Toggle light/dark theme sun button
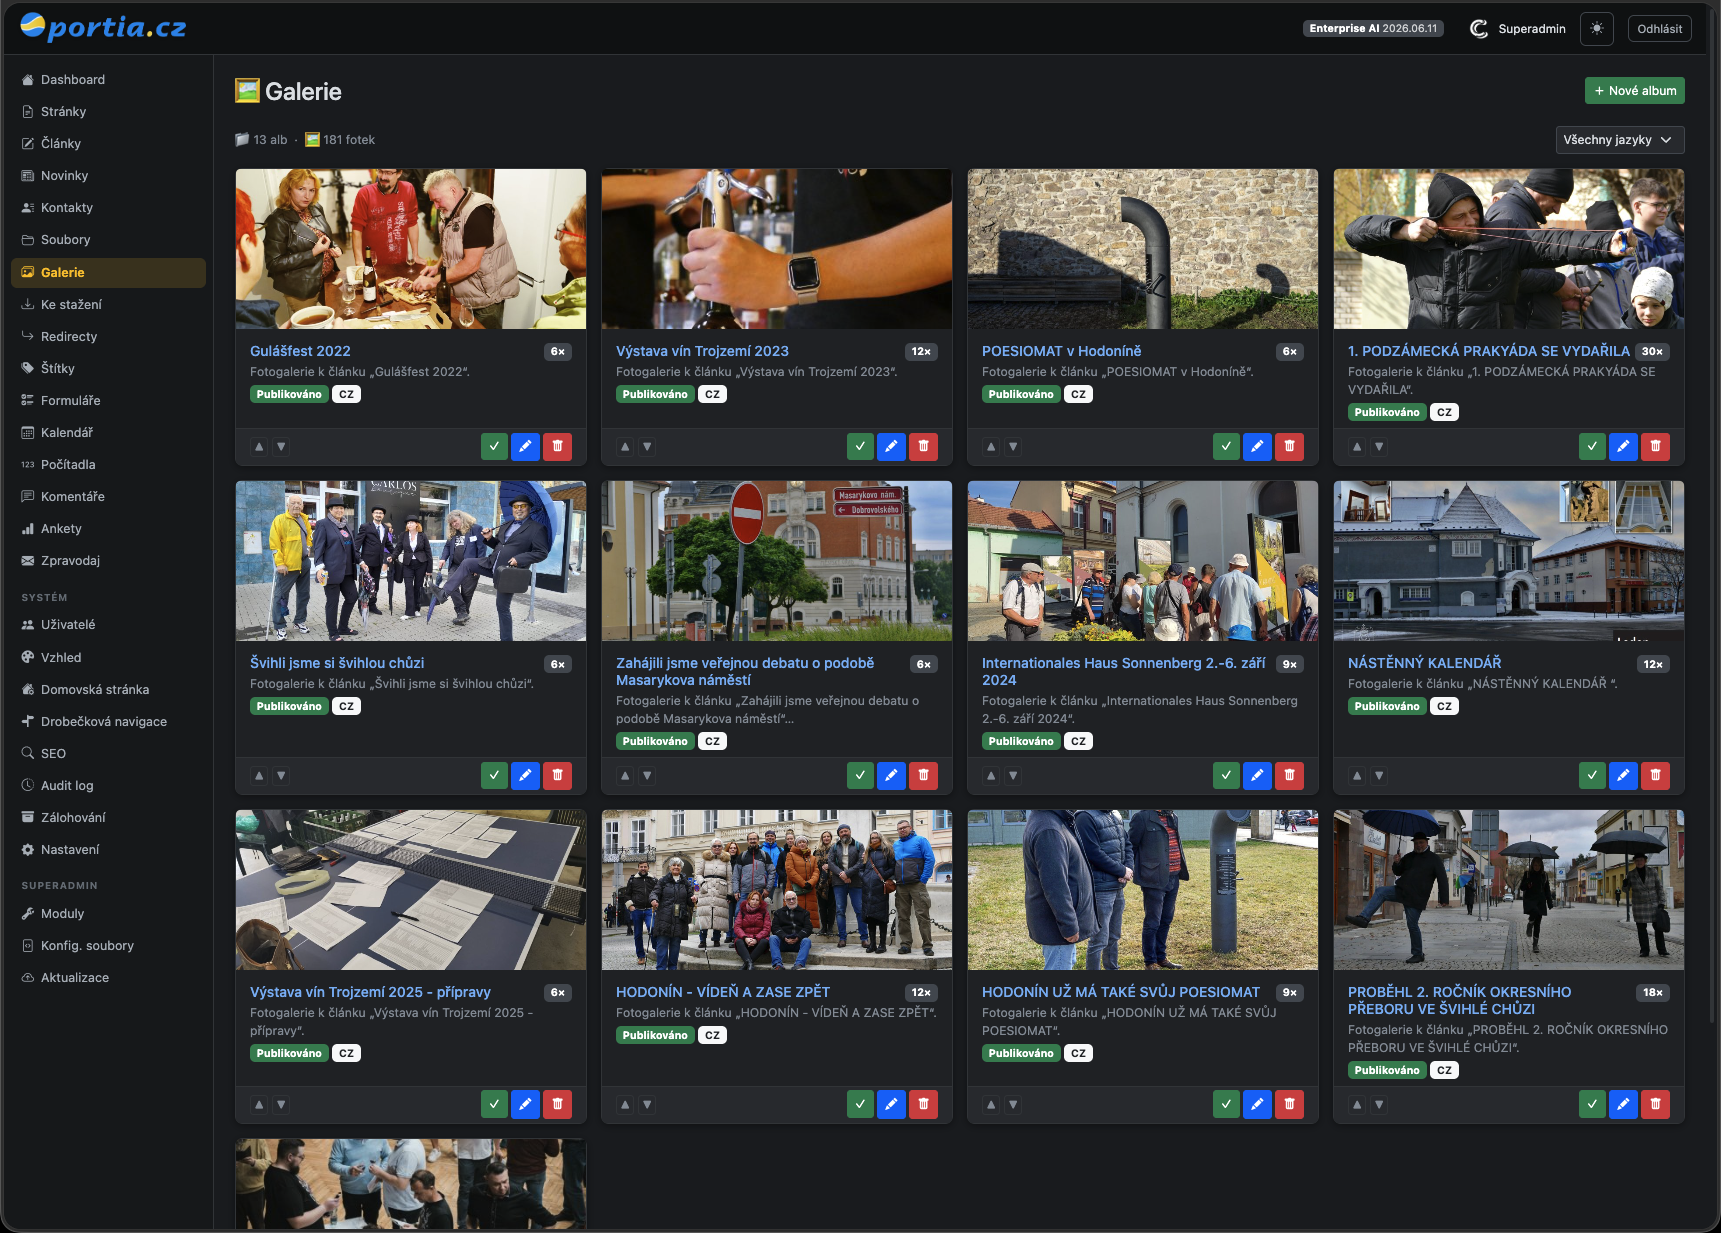This screenshot has height=1233, width=1721. click(1597, 29)
